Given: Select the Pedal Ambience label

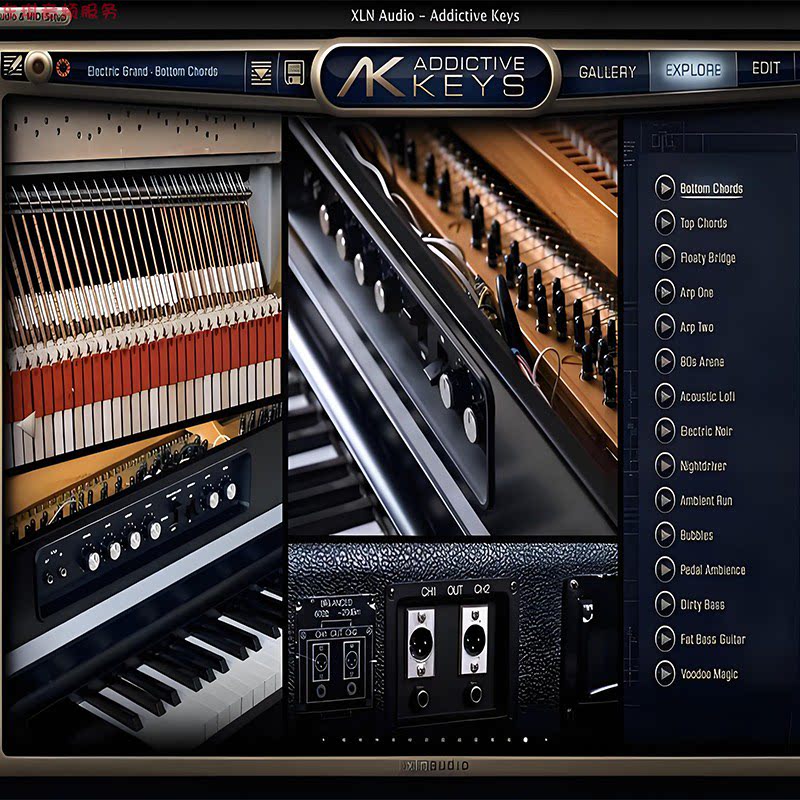Looking at the screenshot, I should click(x=713, y=570).
